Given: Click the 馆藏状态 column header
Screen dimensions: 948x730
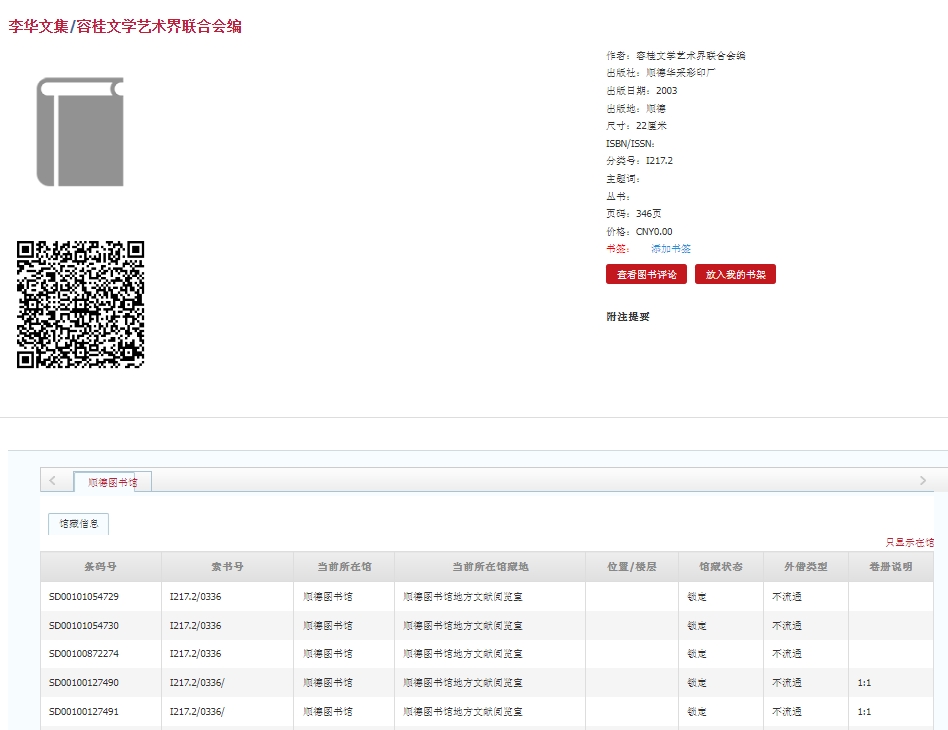Looking at the screenshot, I should 721,567.
